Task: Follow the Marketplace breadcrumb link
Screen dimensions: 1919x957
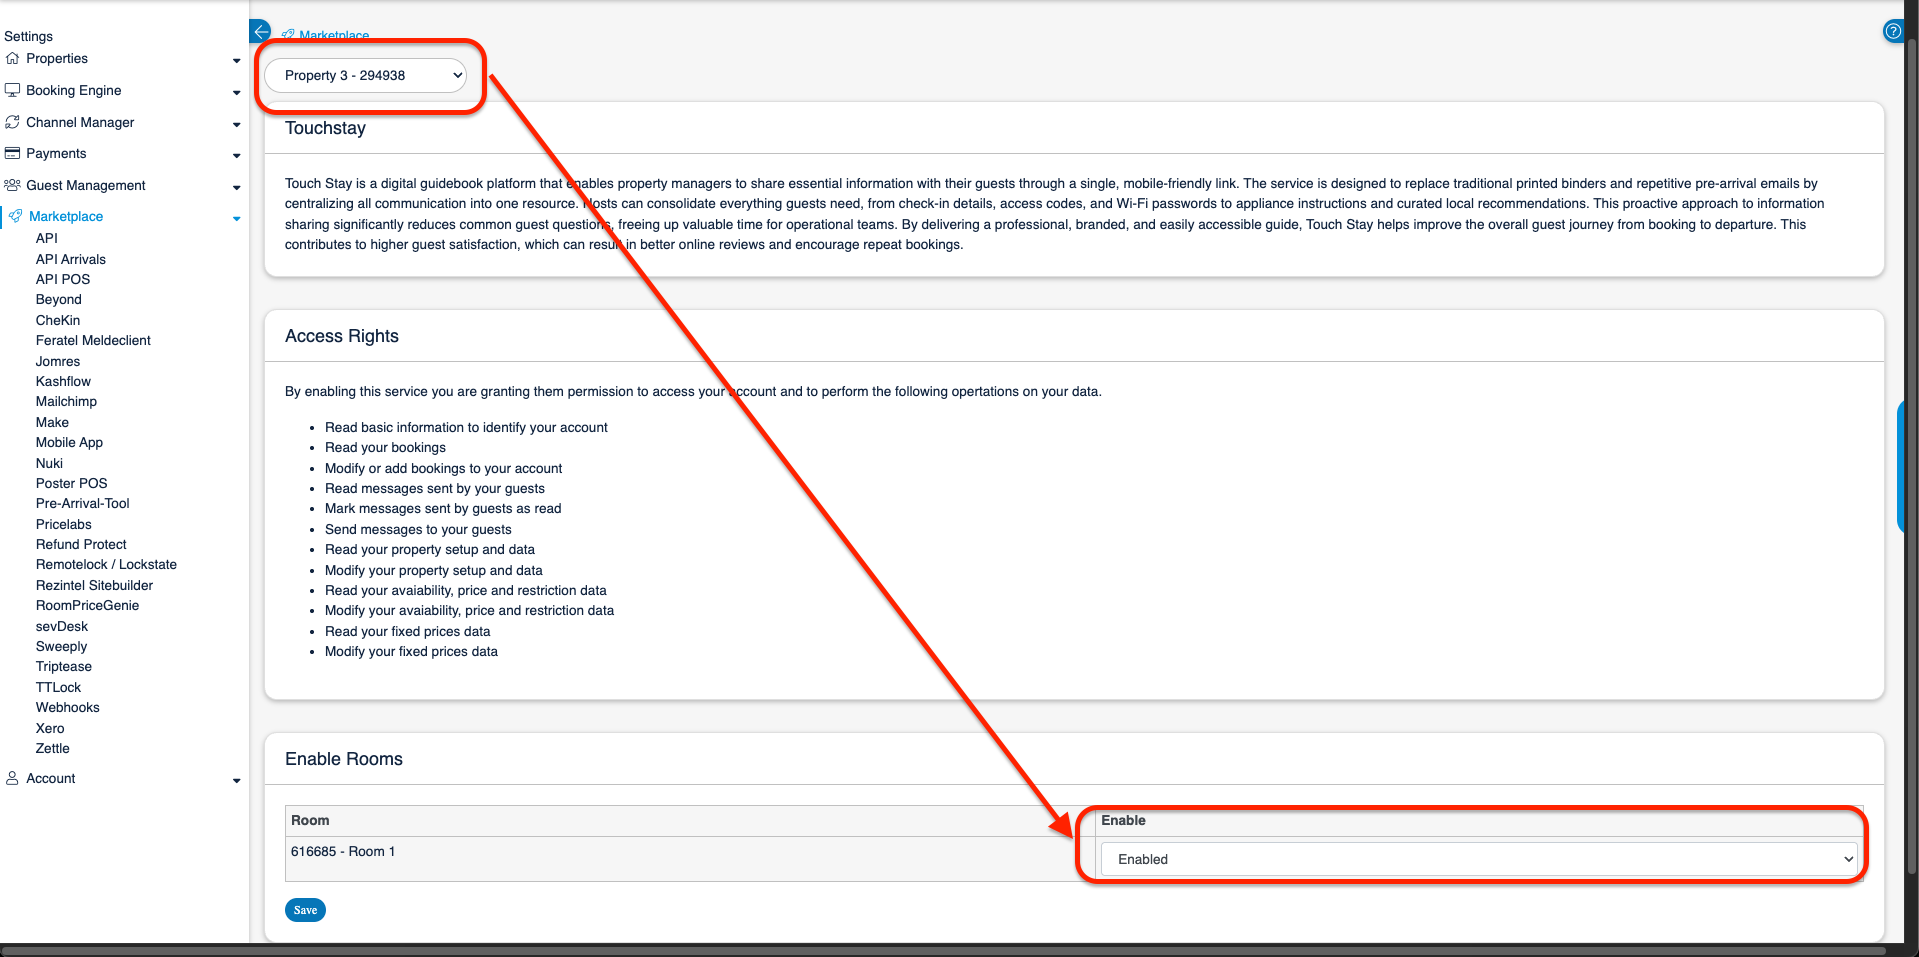Action: [334, 35]
